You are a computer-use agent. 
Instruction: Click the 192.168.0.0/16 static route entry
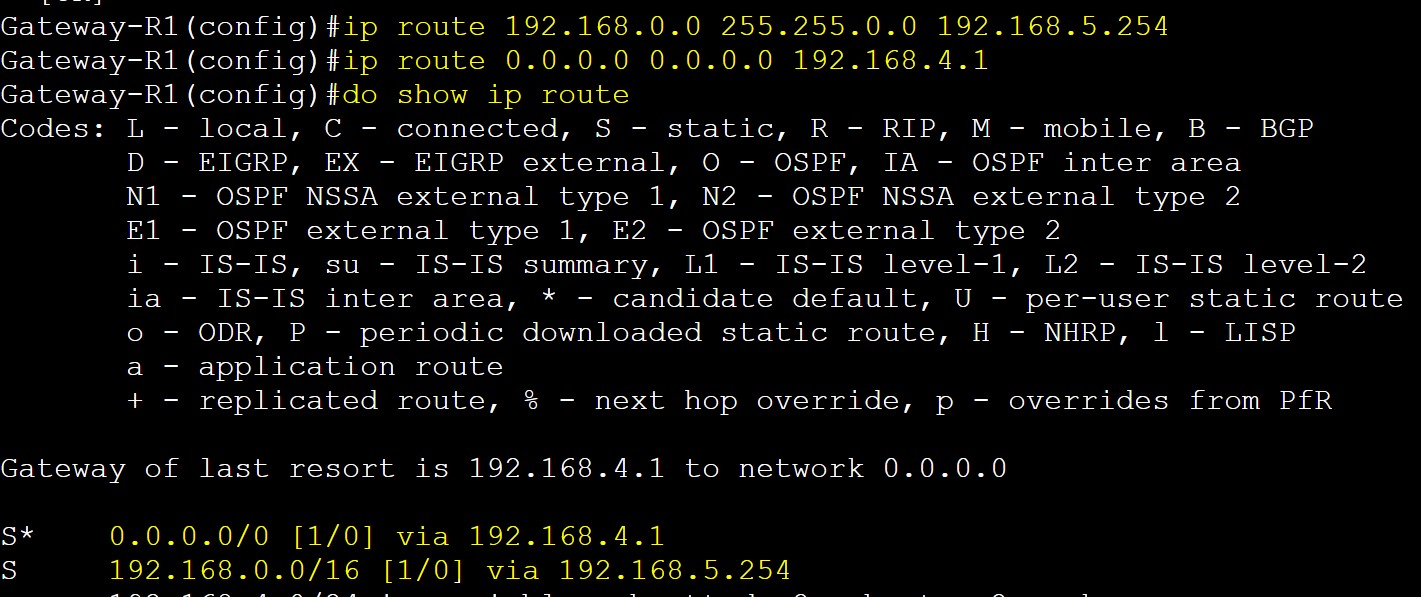tap(395, 571)
